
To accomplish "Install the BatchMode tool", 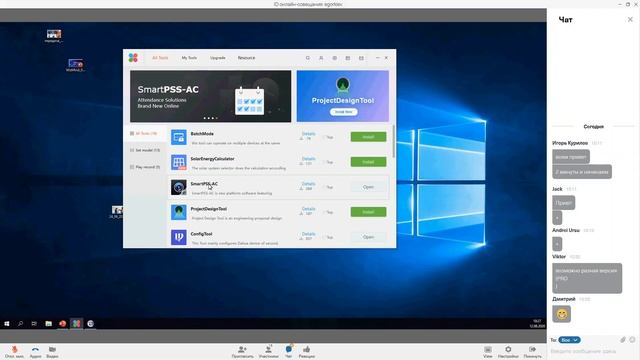I will pyautogui.click(x=368, y=137).
